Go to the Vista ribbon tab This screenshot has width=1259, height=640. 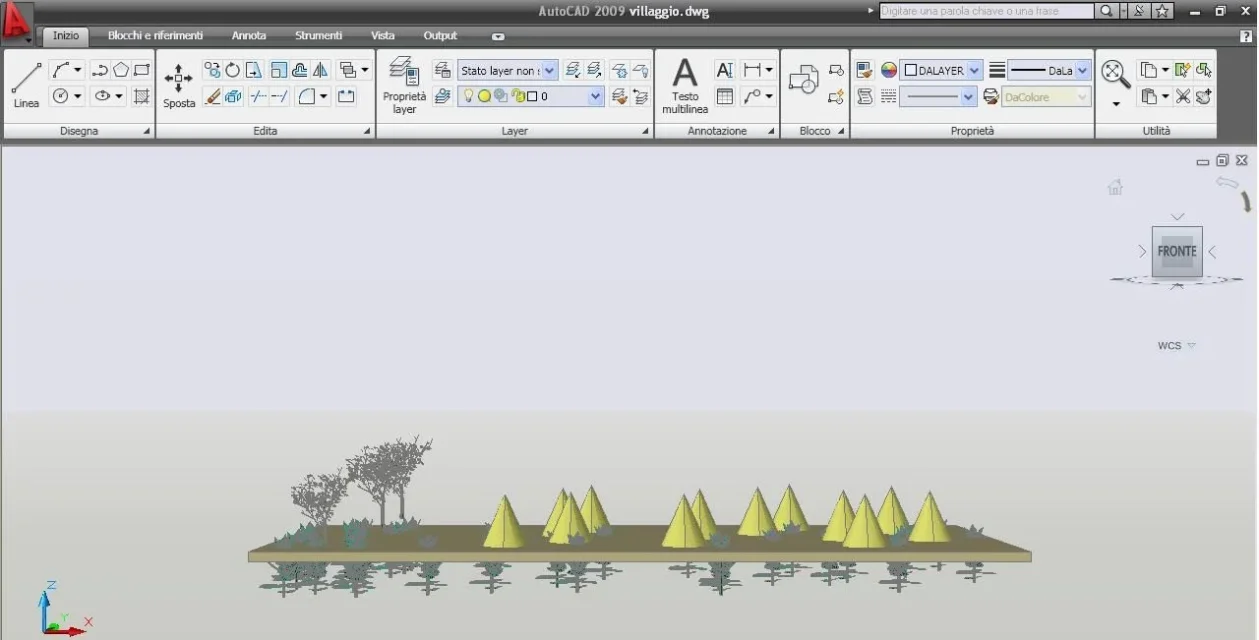tap(383, 36)
